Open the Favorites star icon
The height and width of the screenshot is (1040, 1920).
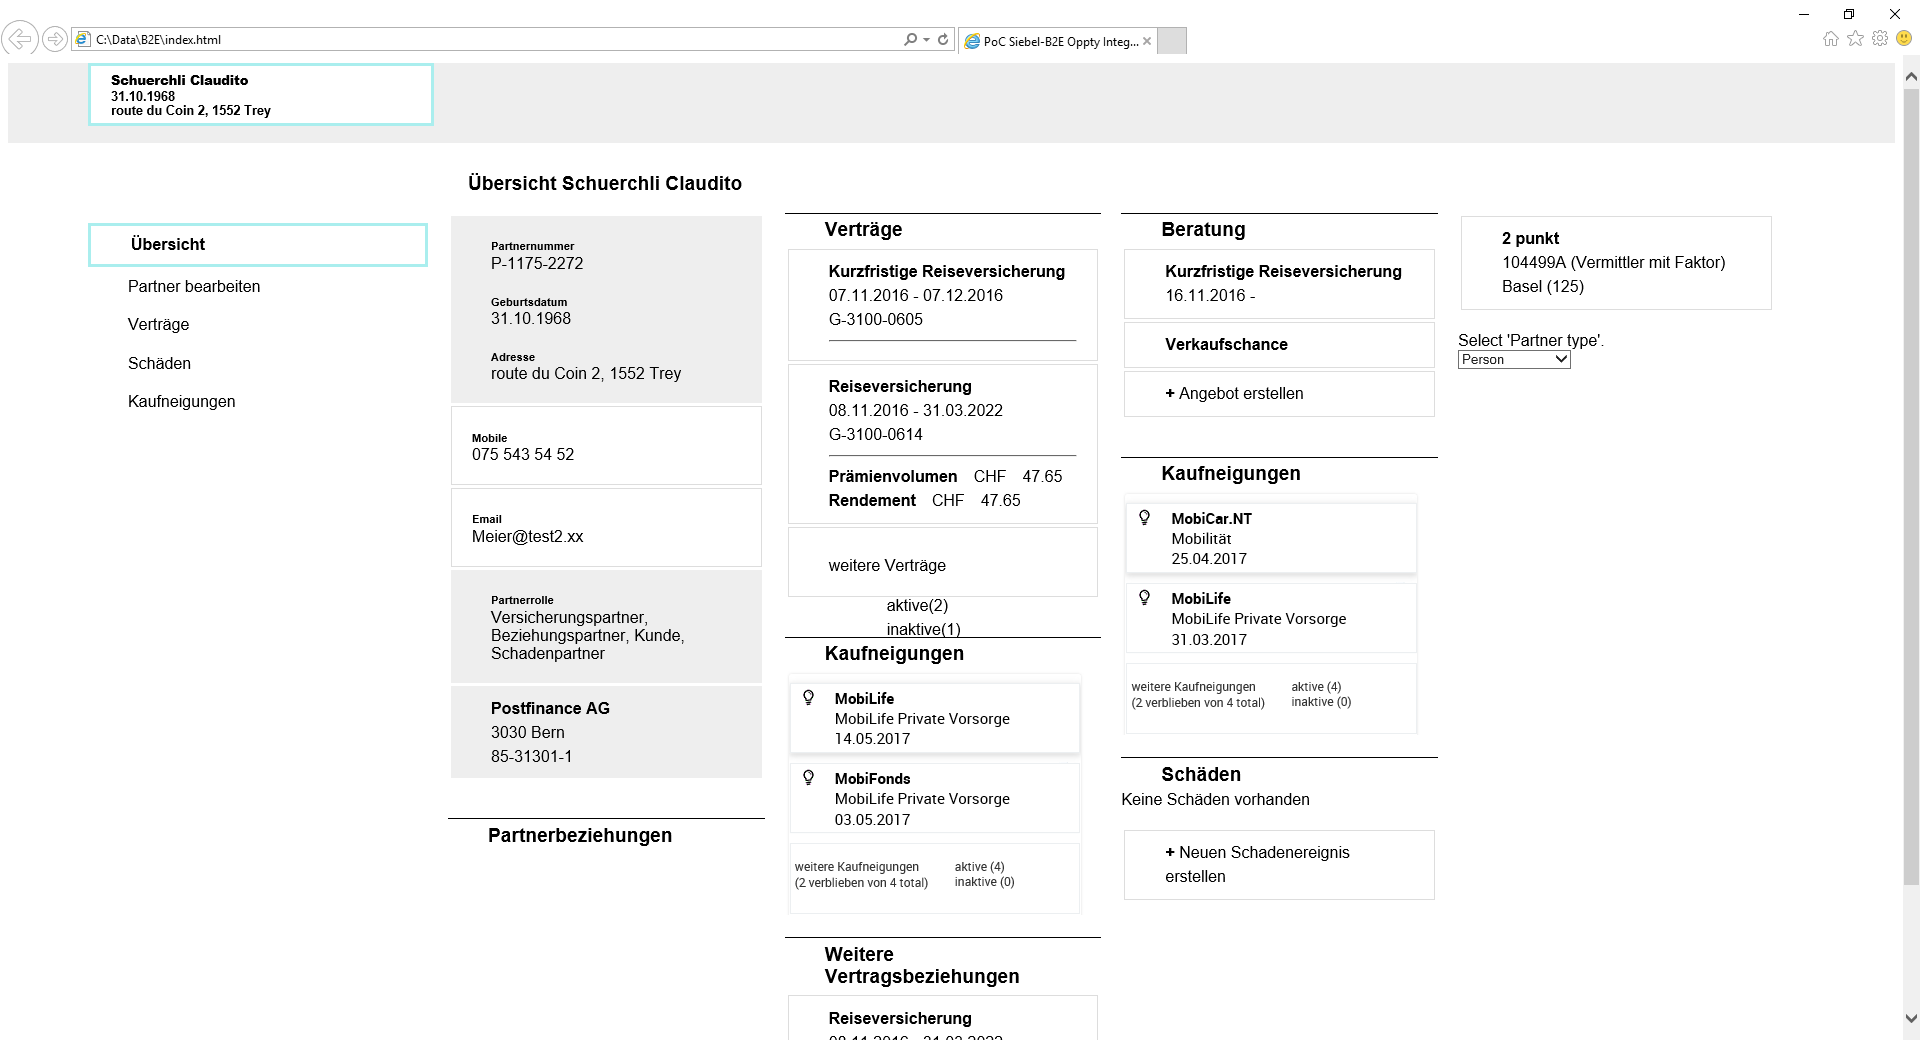[x=1856, y=39]
